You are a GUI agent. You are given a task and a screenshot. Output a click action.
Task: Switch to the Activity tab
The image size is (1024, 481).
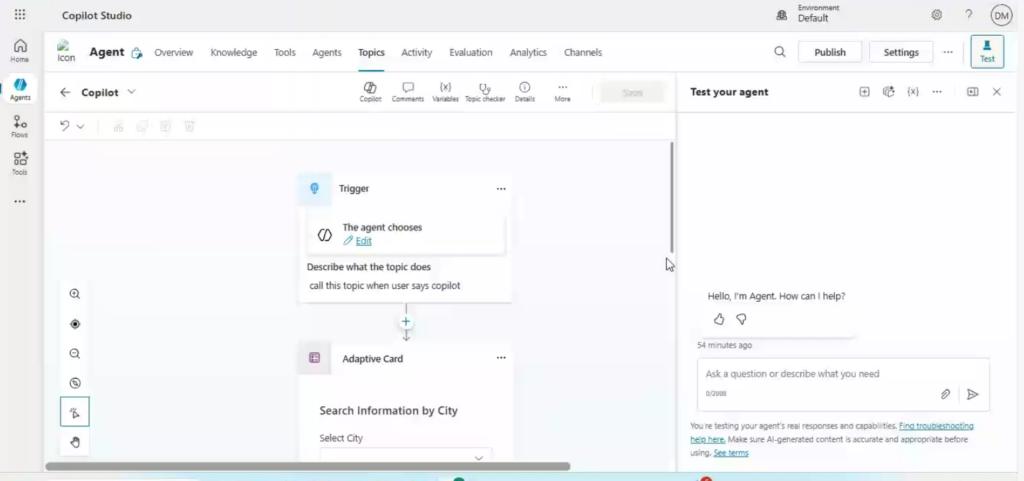click(x=417, y=52)
